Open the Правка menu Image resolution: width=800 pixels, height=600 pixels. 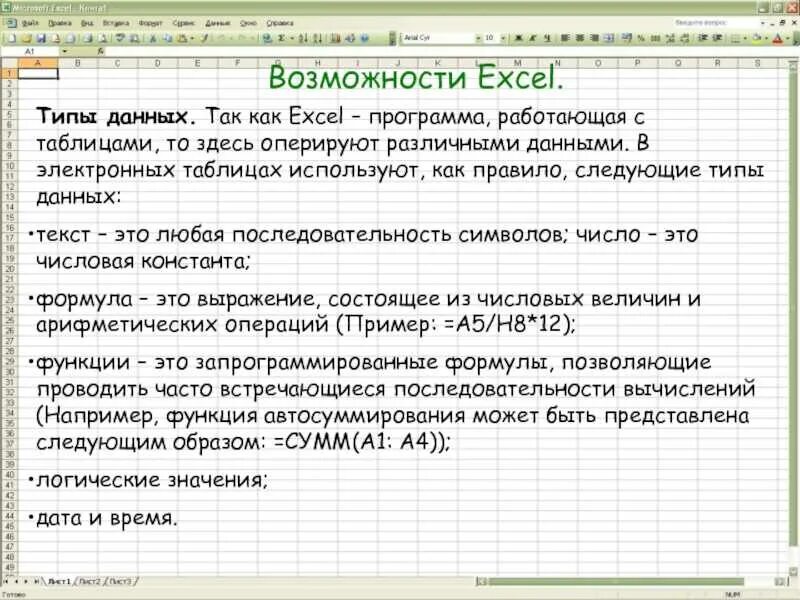click(x=60, y=23)
